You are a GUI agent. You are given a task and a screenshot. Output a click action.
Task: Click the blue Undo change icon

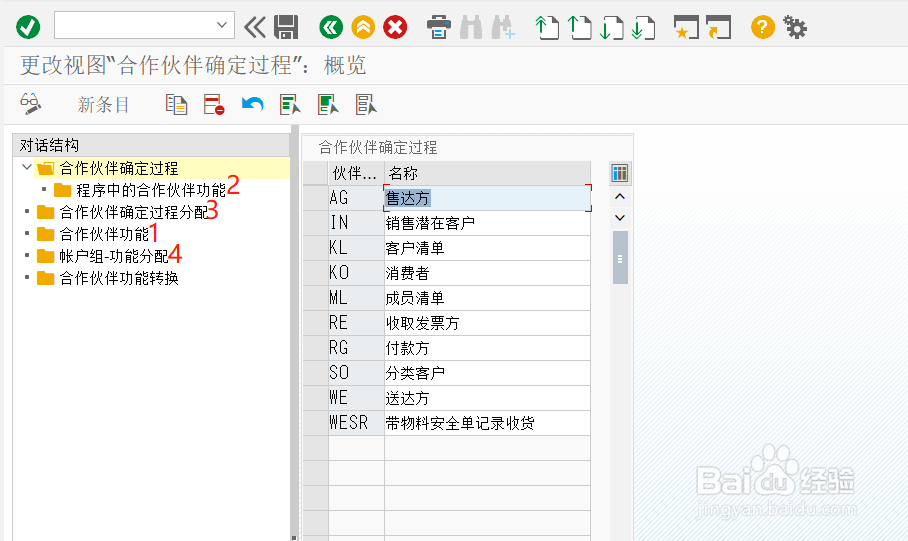click(x=252, y=104)
